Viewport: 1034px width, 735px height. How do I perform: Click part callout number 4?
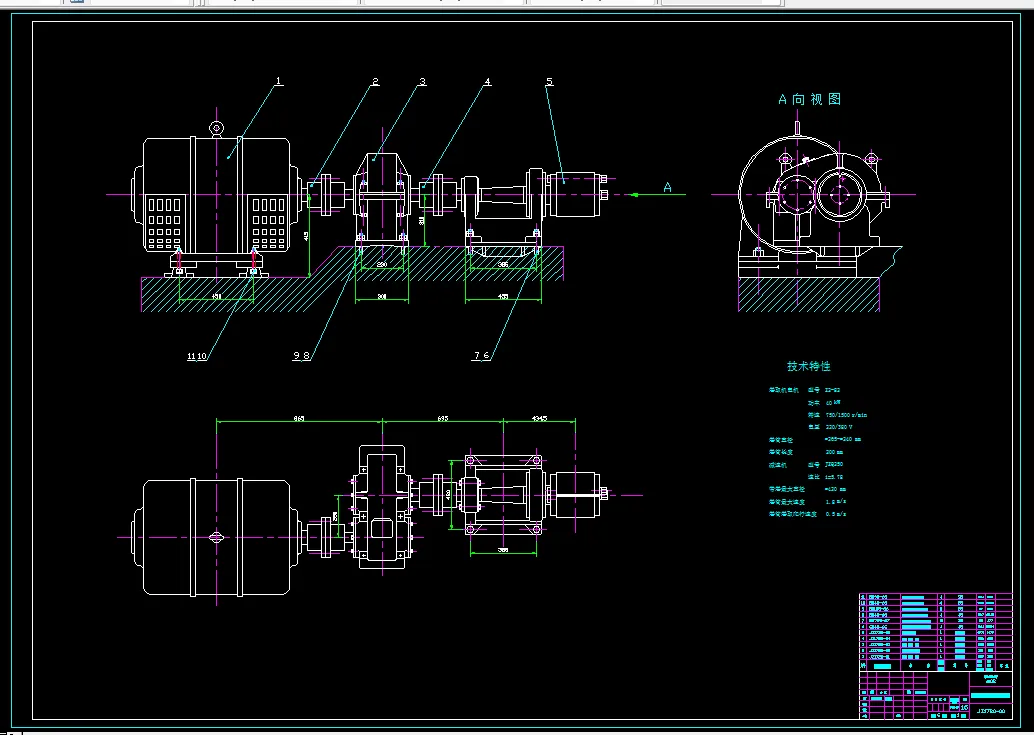click(x=487, y=82)
